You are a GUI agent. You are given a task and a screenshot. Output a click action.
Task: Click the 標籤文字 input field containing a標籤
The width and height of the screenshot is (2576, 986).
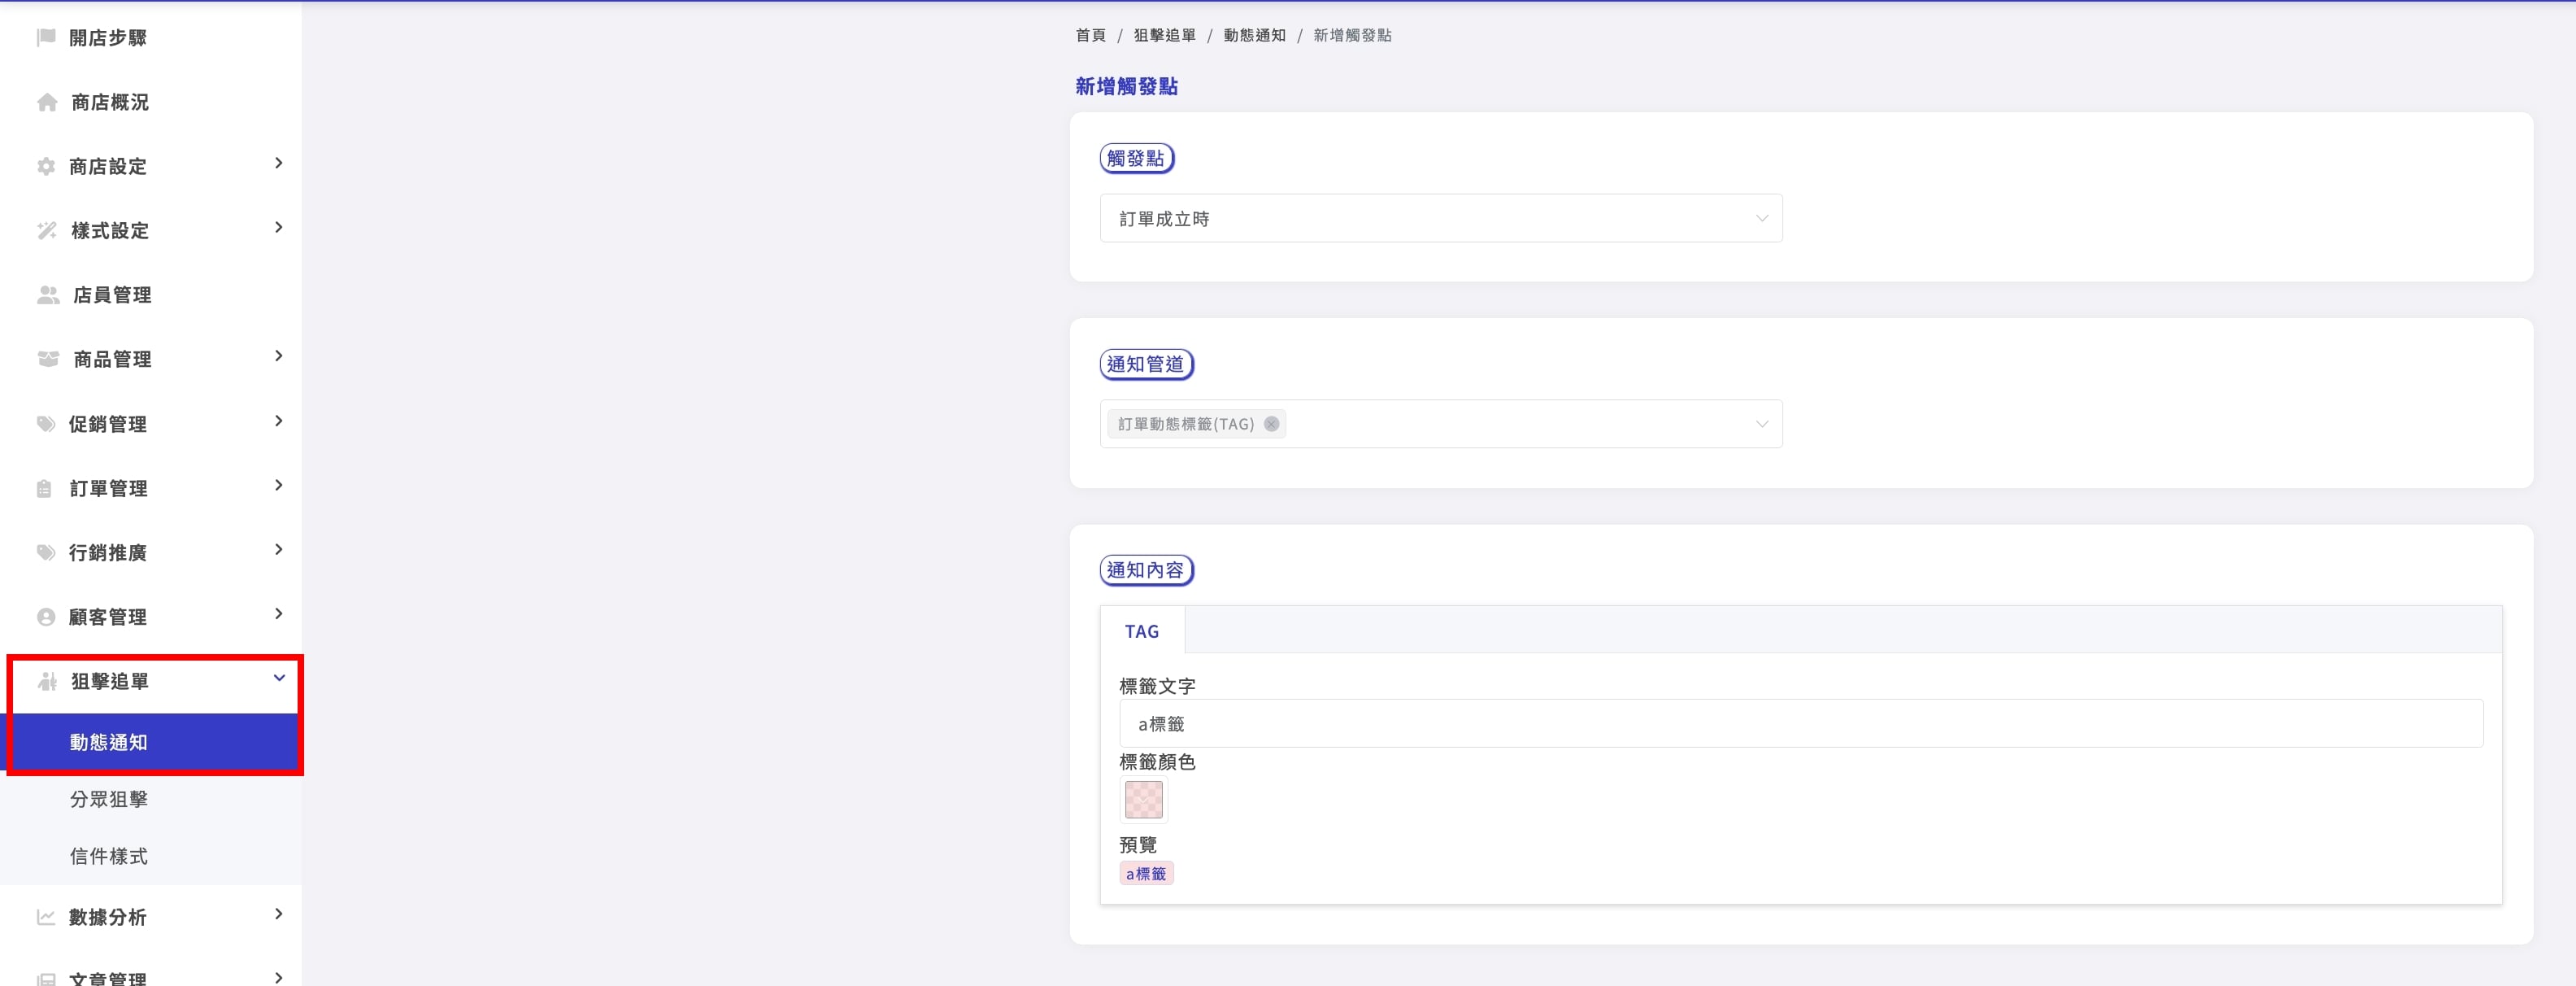1801,723
